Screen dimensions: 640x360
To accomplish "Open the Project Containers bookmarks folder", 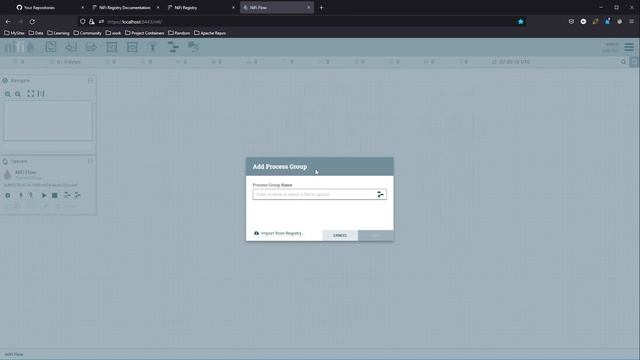I will click(x=144, y=33).
